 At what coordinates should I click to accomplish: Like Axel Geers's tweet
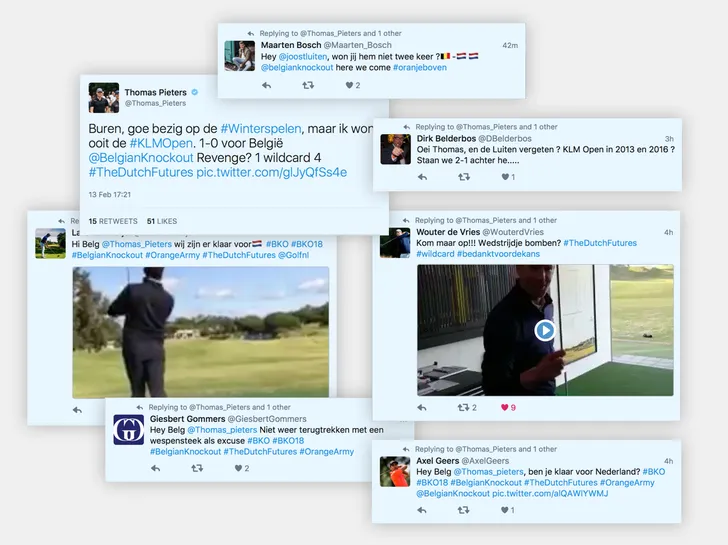505,510
